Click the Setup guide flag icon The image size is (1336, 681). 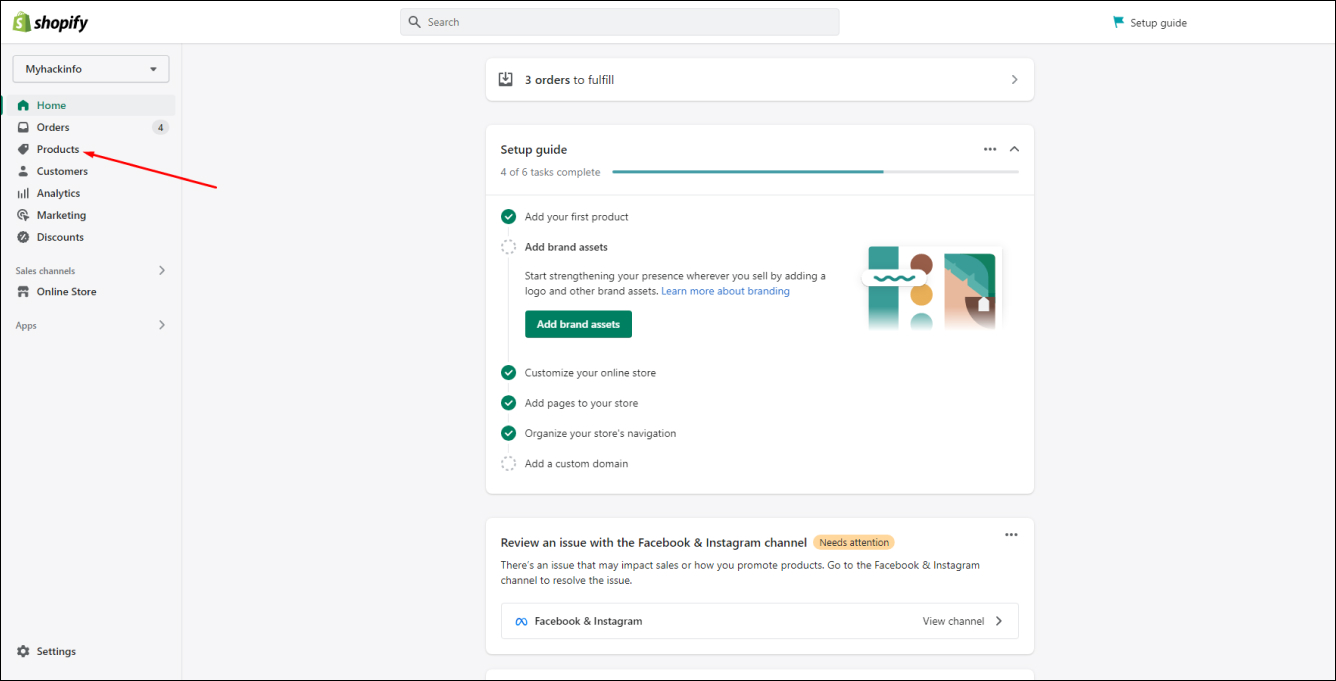pyautogui.click(x=1118, y=22)
